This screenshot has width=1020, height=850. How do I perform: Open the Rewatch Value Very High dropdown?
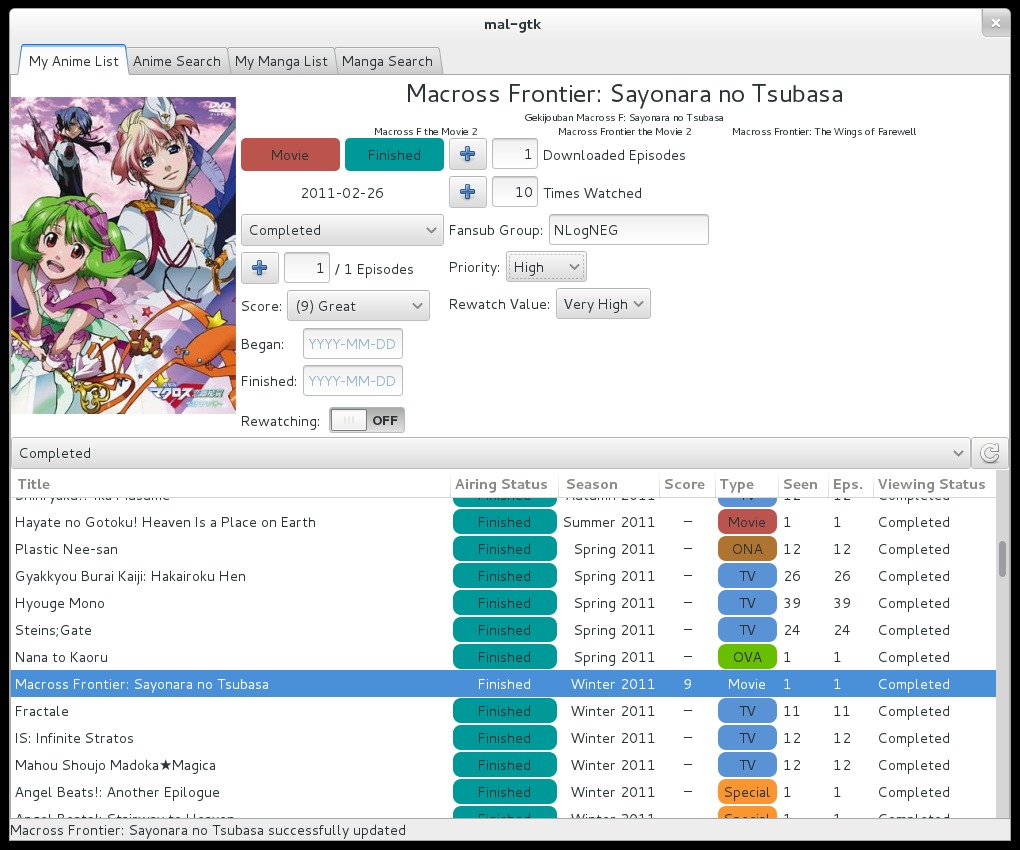point(603,304)
